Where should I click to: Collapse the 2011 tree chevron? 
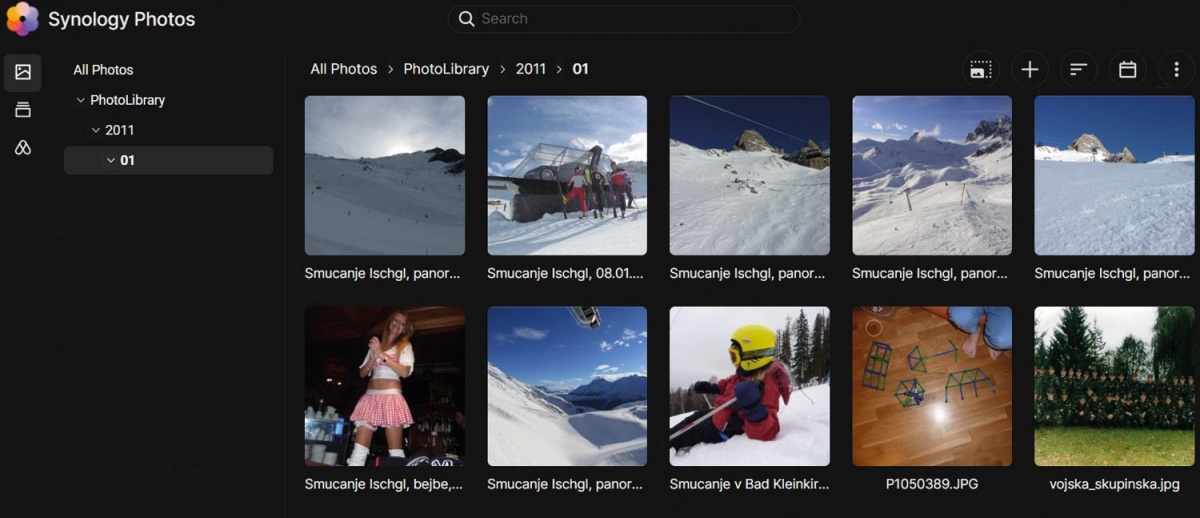click(x=96, y=130)
